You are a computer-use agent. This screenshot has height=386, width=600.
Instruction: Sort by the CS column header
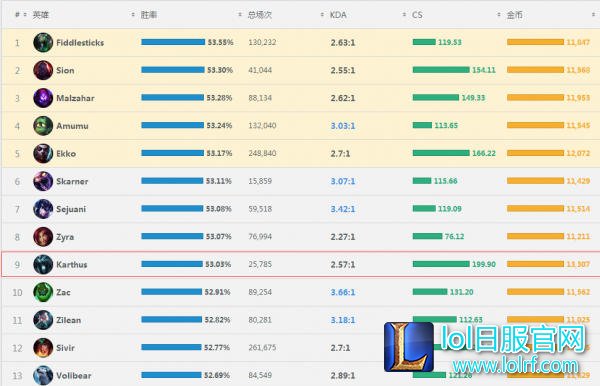coord(417,15)
